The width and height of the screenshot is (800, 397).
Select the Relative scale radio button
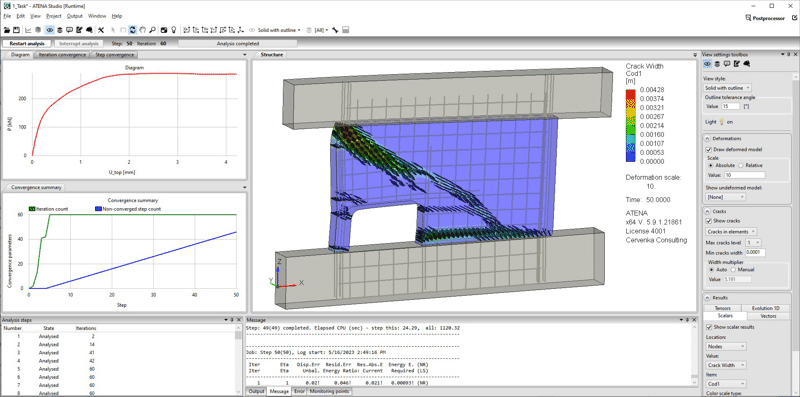[742, 165]
